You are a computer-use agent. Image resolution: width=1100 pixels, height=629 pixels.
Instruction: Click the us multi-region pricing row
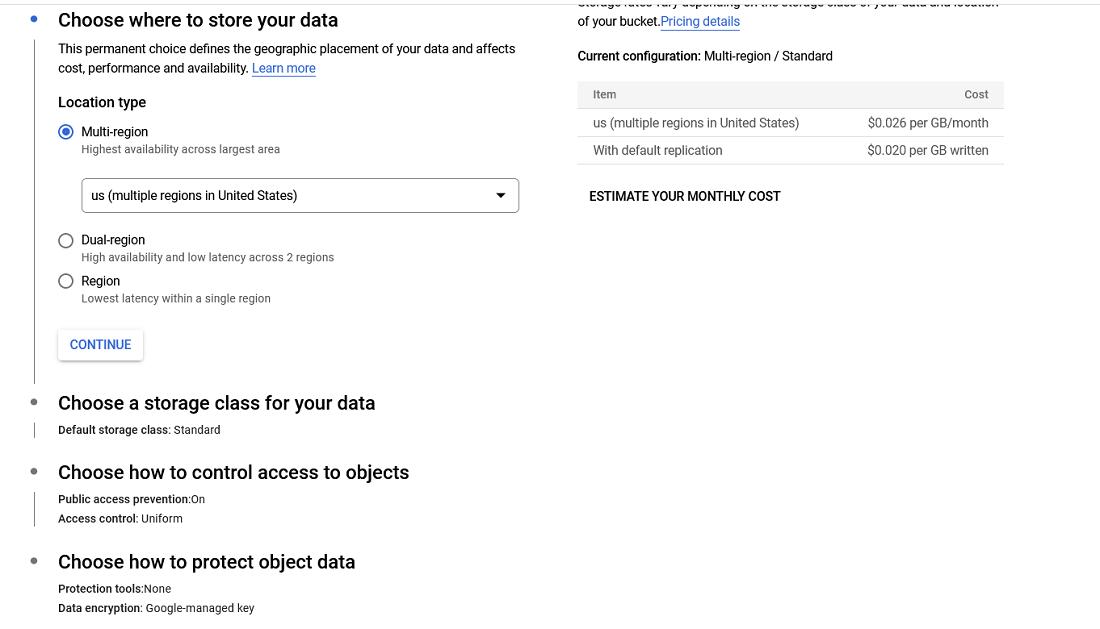[x=790, y=123]
